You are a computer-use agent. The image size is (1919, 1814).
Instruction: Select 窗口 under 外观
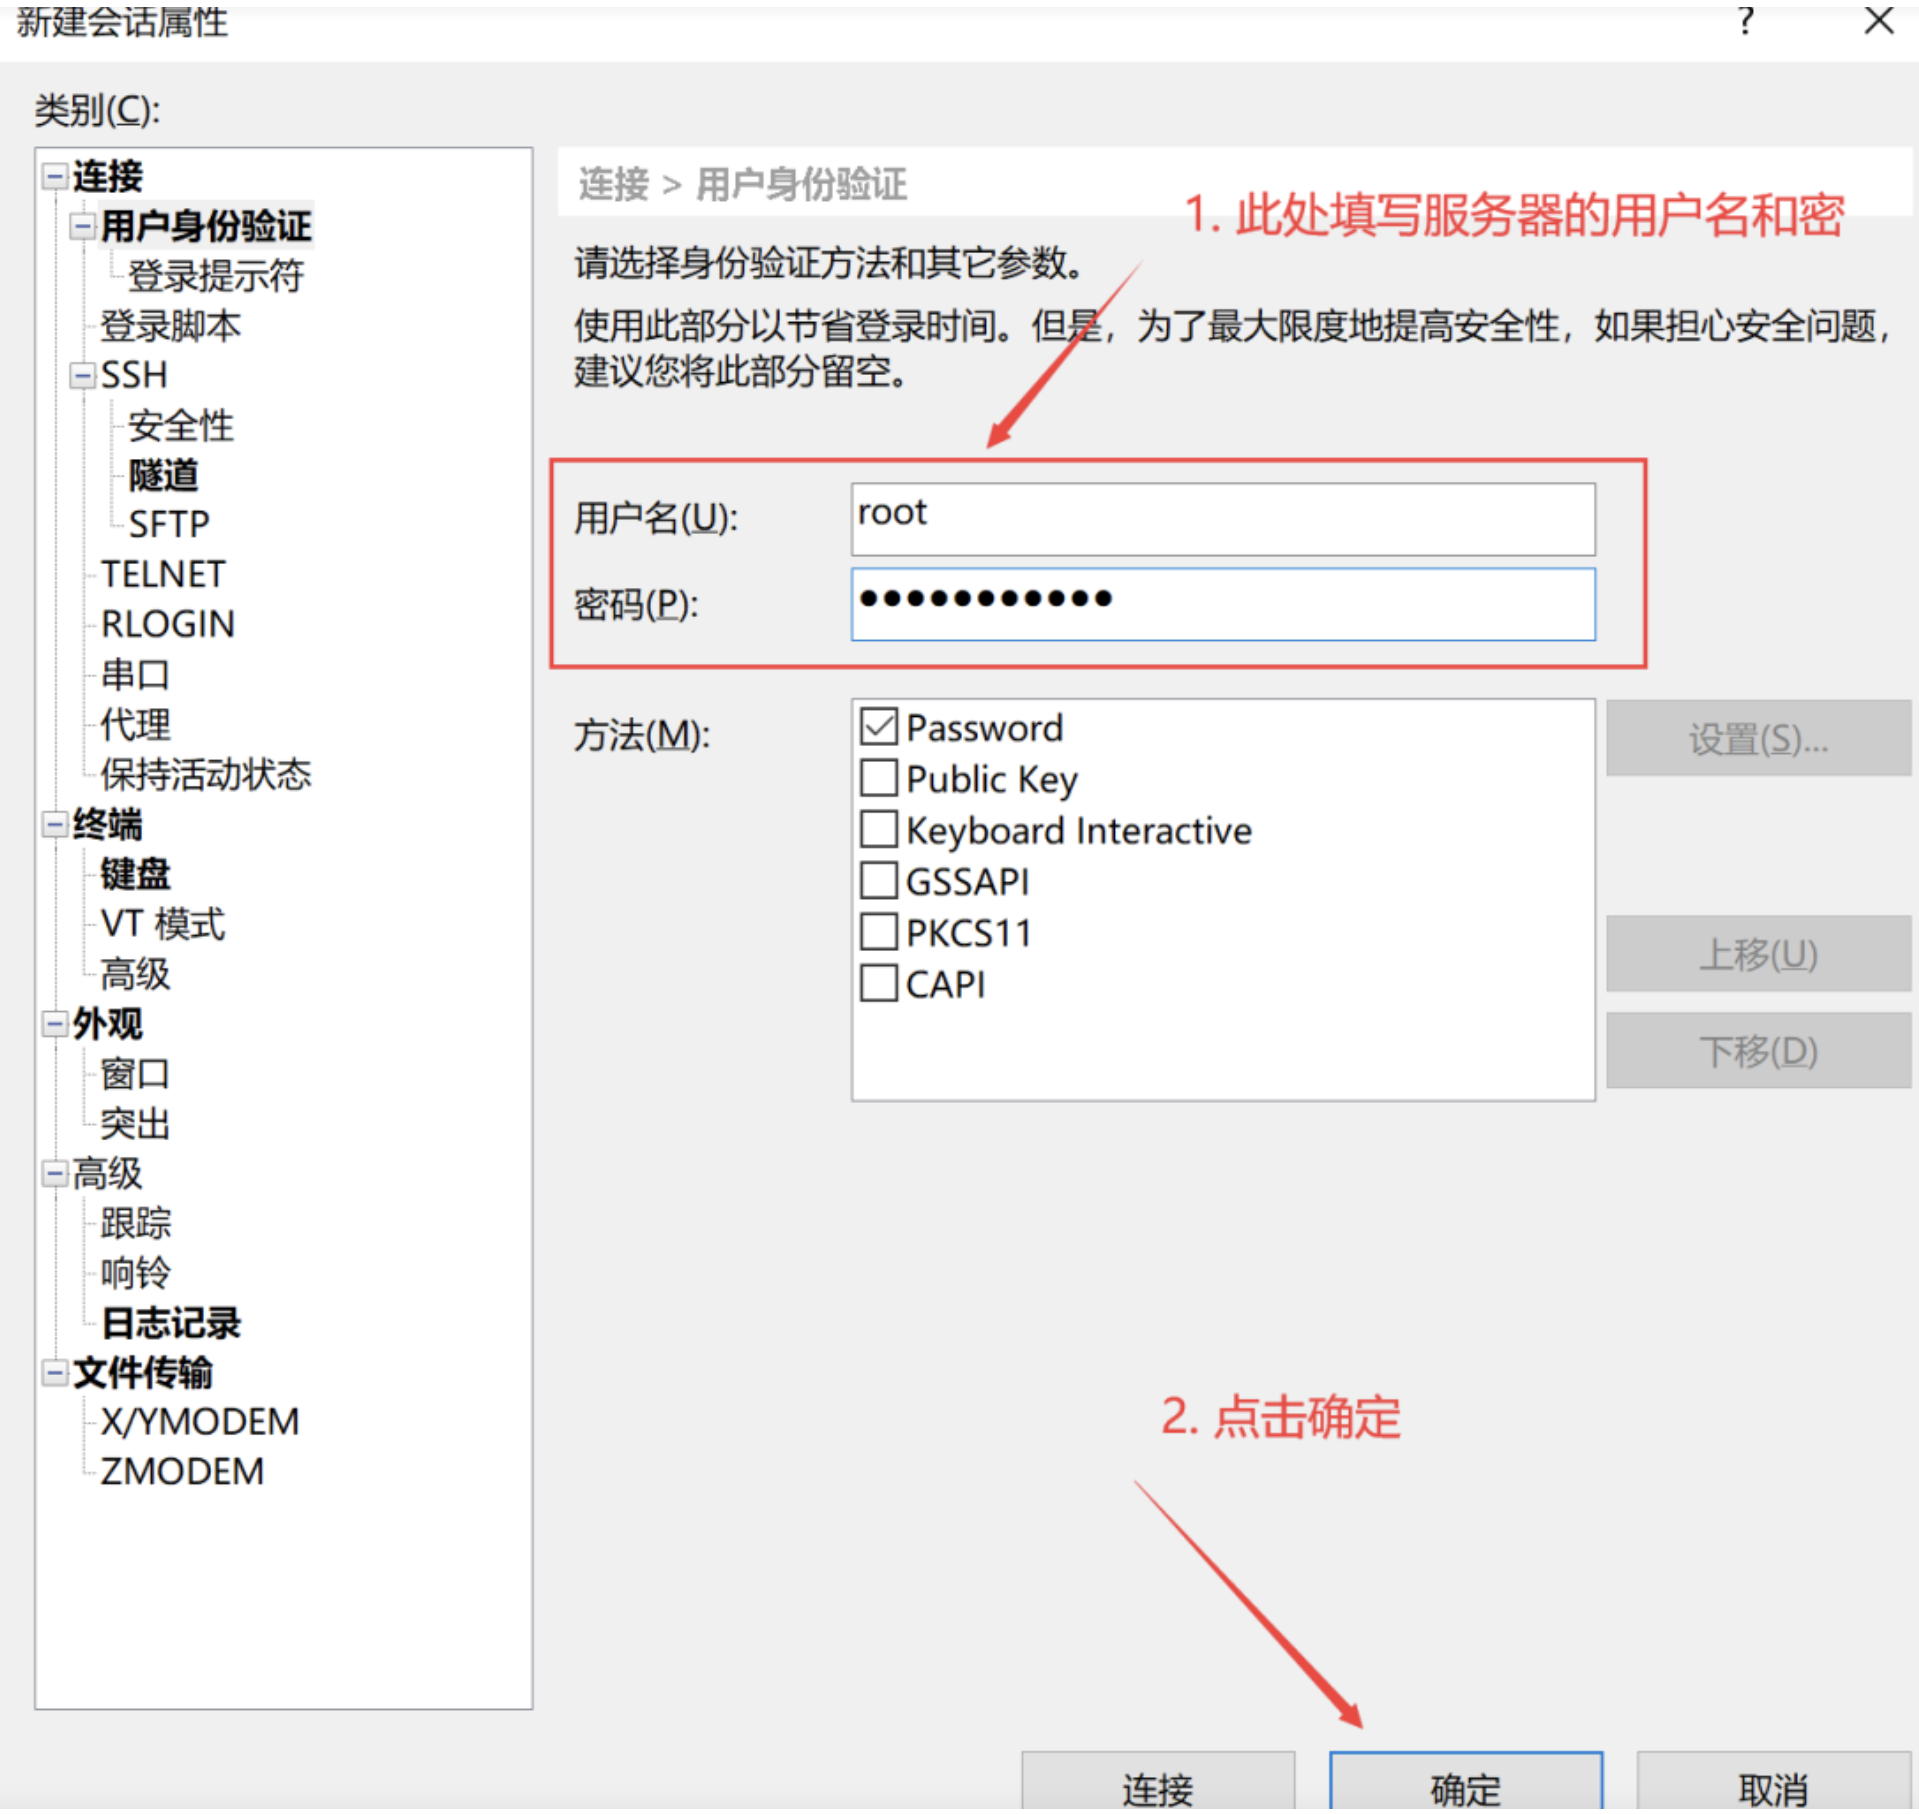(x=135, y=1075)
